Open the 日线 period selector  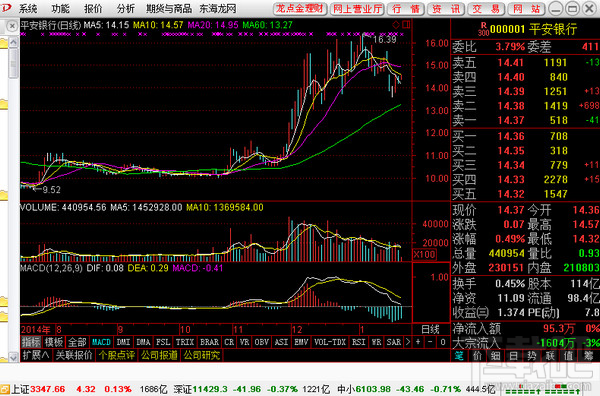pyautogui.click(x=430, y=329)
